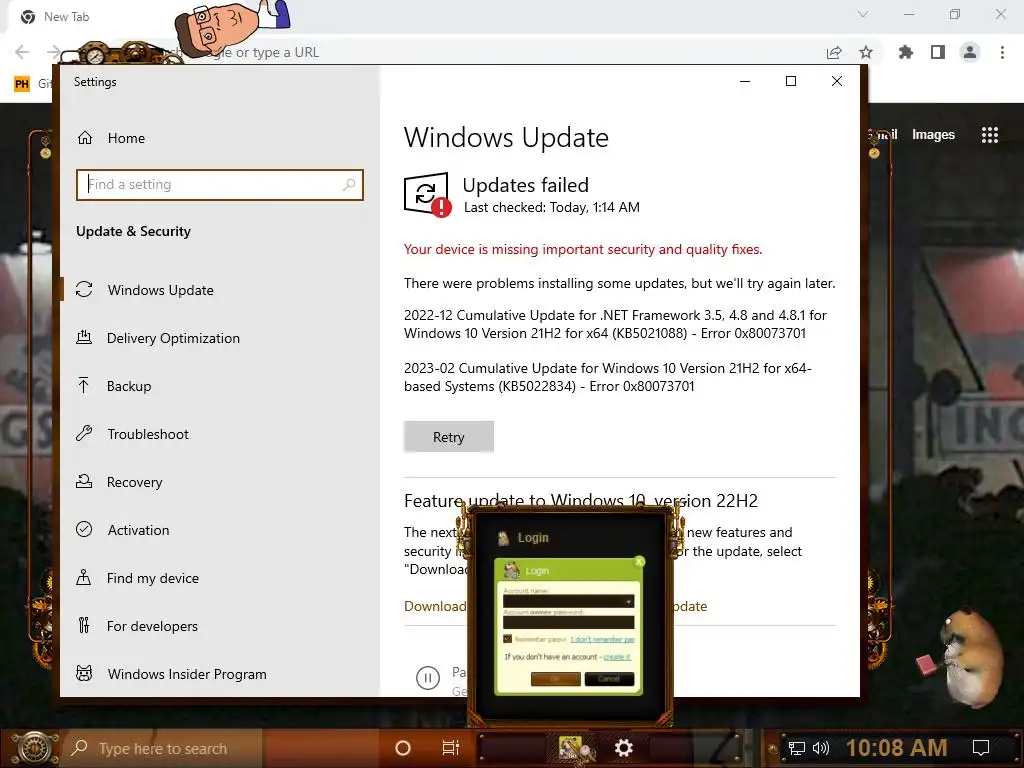
Task: Click the Find my device person icon
Action: pyautogui.click(x=84, y=577)
